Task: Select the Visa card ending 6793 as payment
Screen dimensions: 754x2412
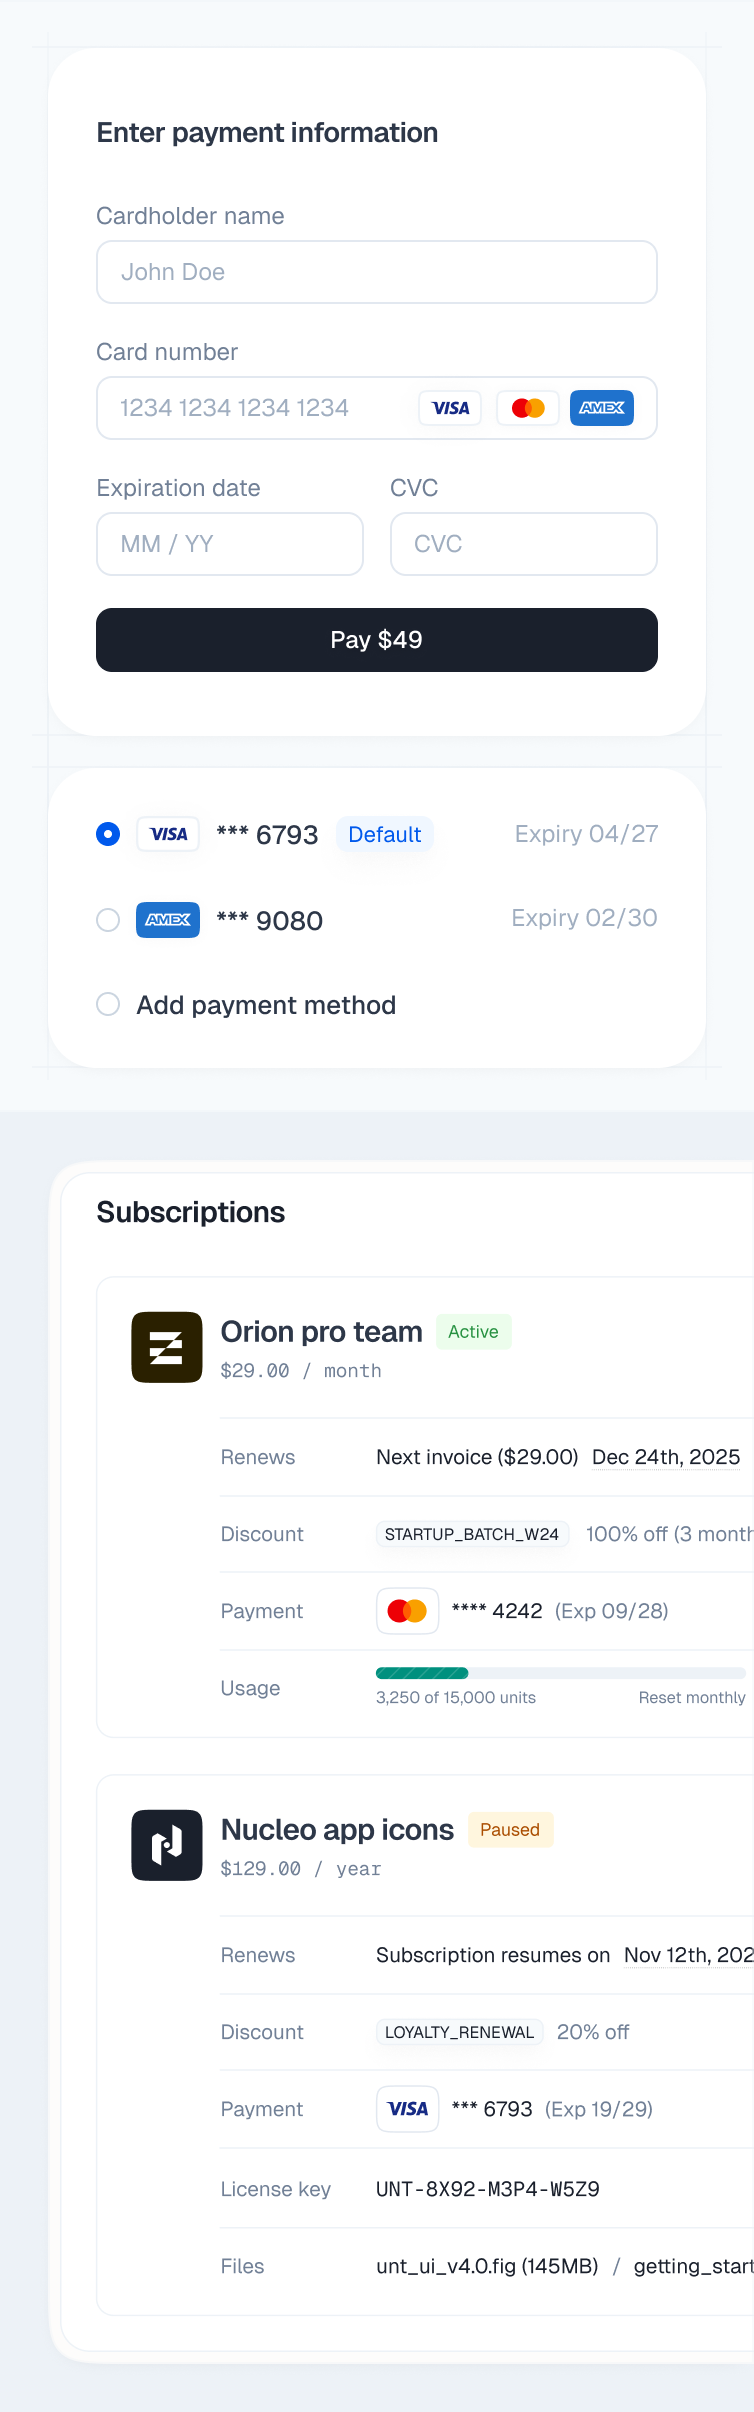Action: pyautogui.click(x=108, y=833)
